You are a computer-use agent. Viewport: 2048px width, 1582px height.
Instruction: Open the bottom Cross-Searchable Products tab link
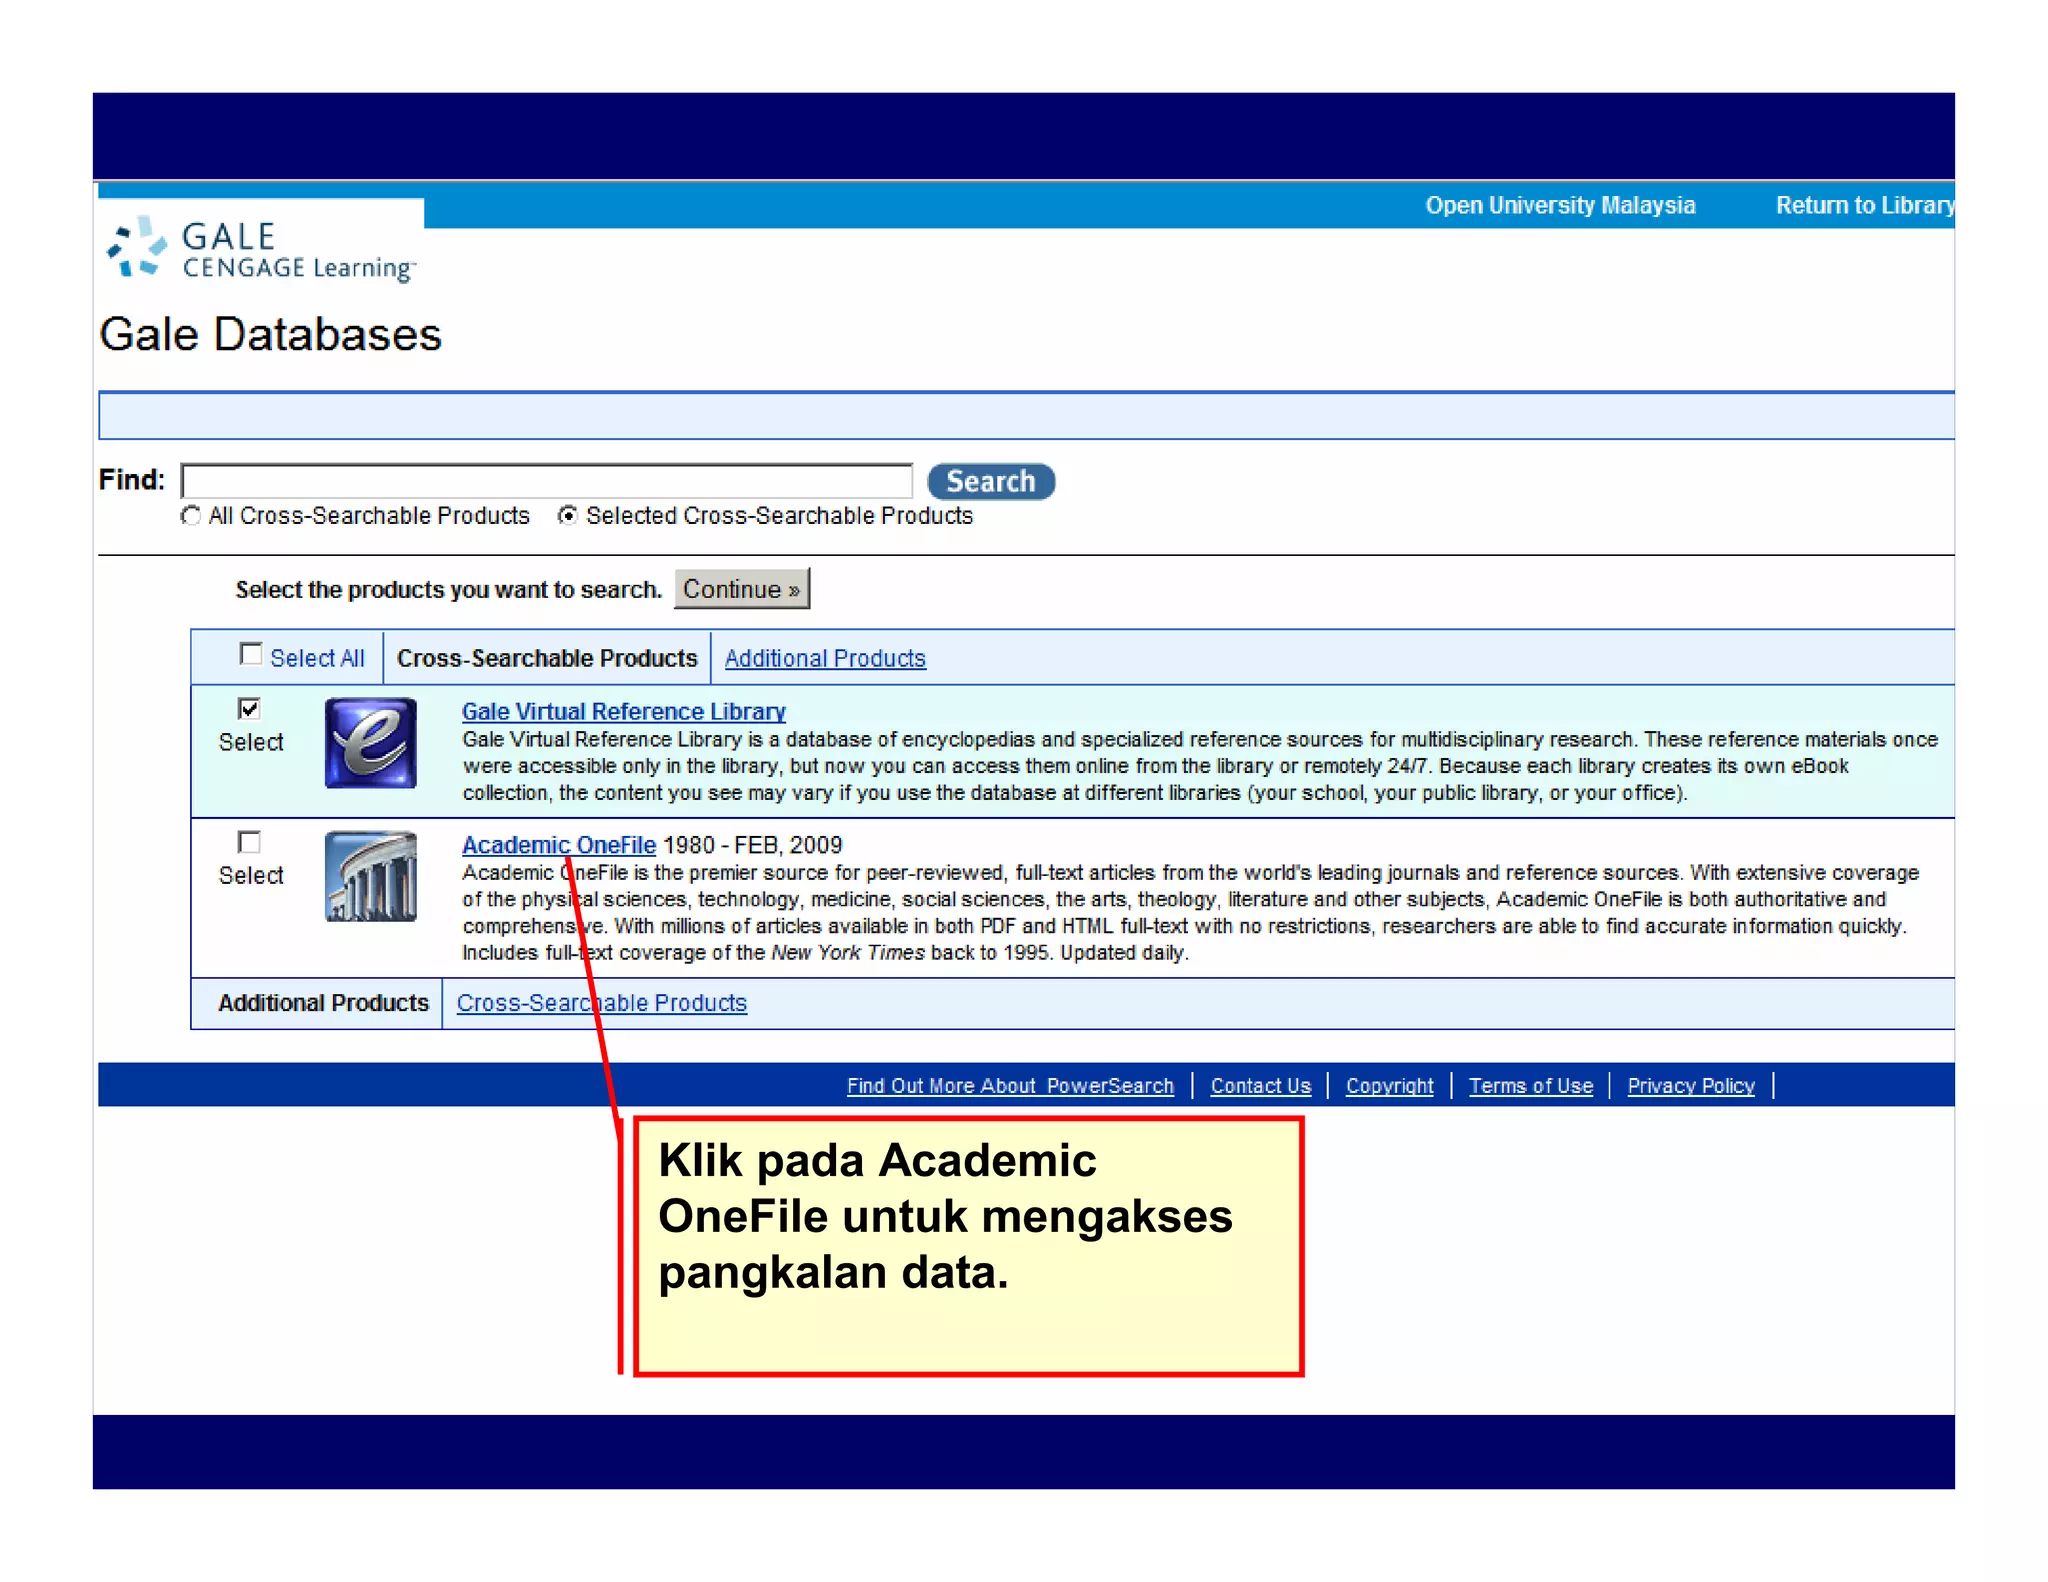[x=602, y=1002]
